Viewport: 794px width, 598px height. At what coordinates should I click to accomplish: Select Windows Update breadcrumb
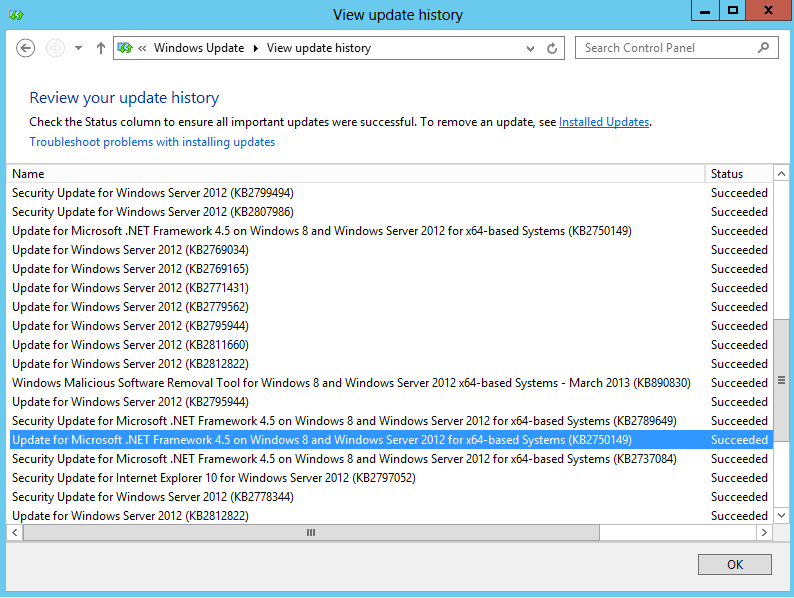pyautogui.click(x=199, y=48)
